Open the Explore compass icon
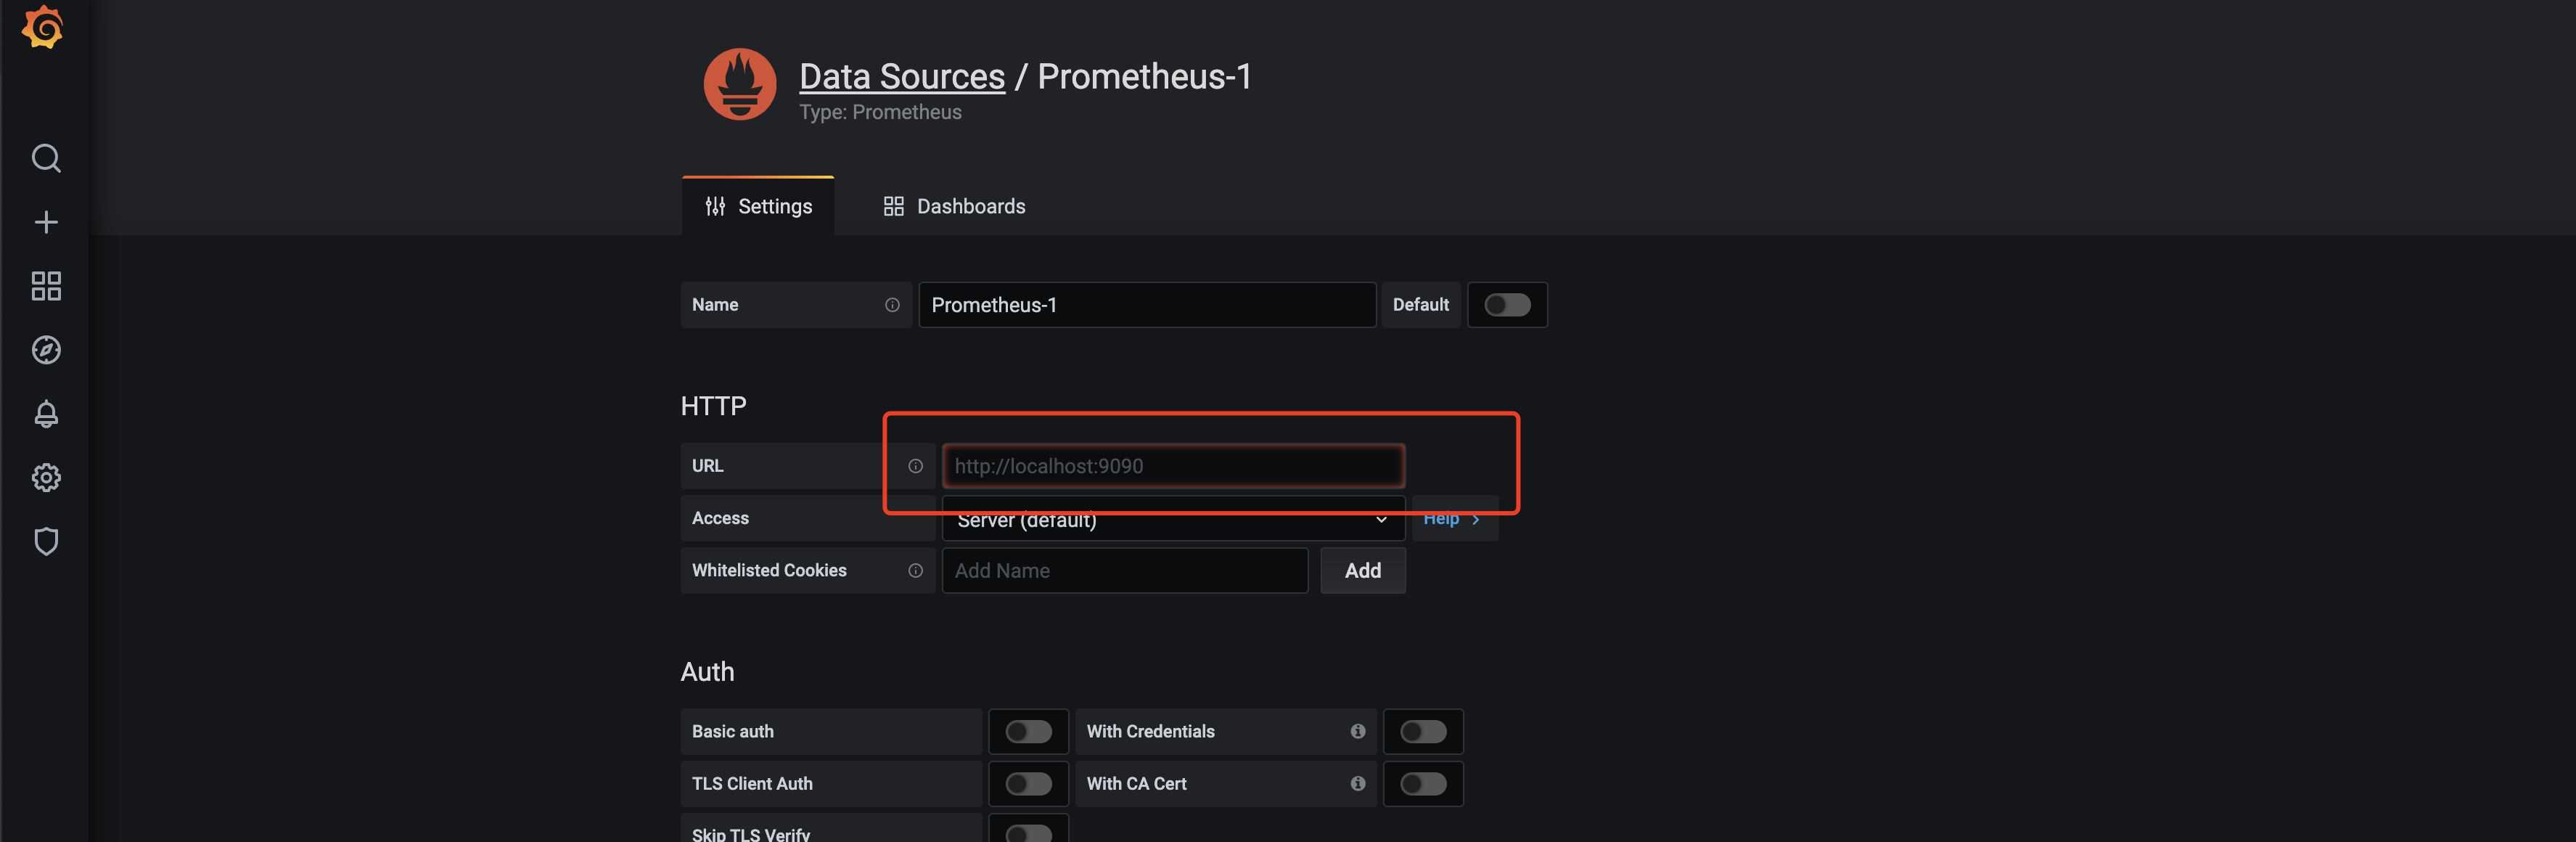 pyautogui.click(x=46, y=350)
